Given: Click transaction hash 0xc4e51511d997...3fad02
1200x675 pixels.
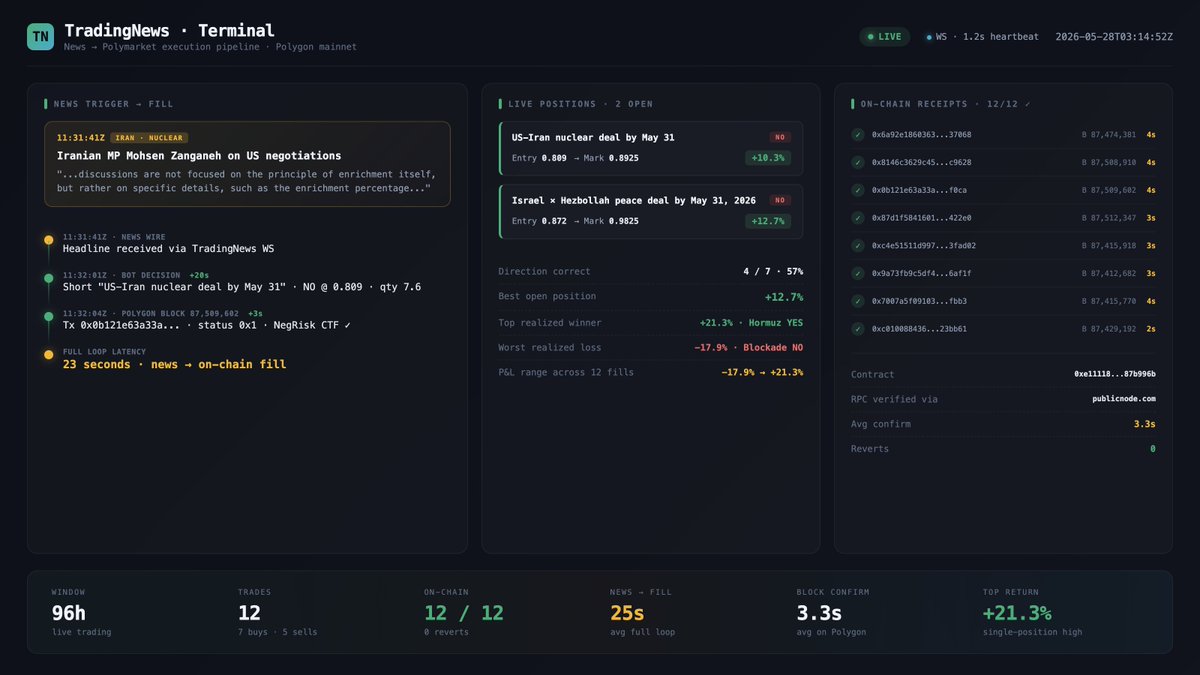Looking at the screenshot, I should click(x=924, y=245).
